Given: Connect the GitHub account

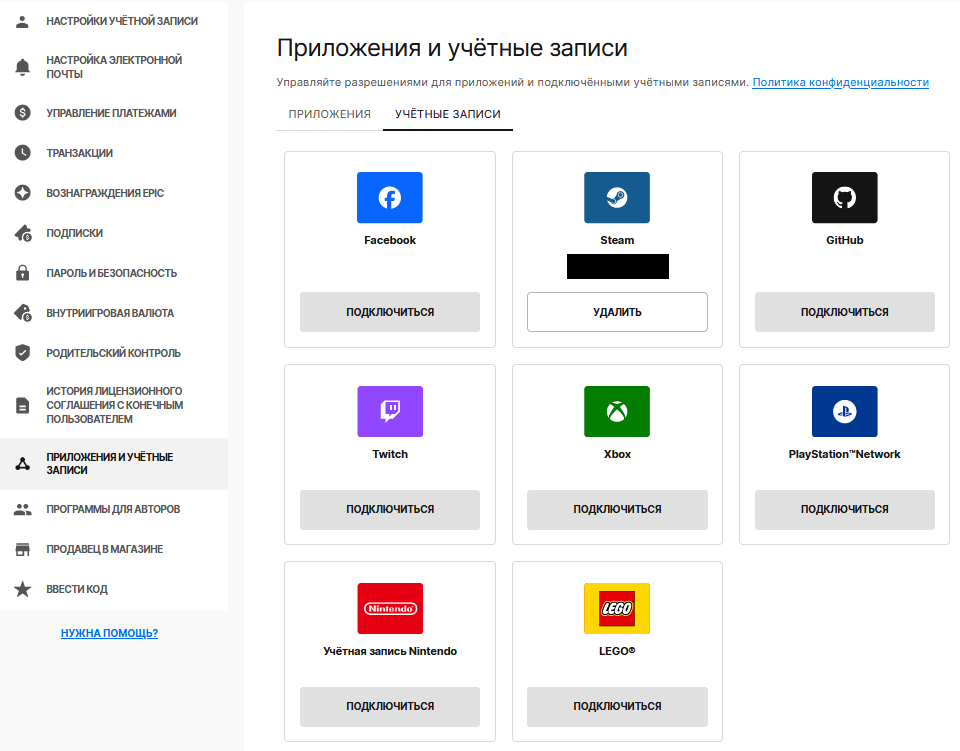Looking at the screenshot, I should click(845, 312).
